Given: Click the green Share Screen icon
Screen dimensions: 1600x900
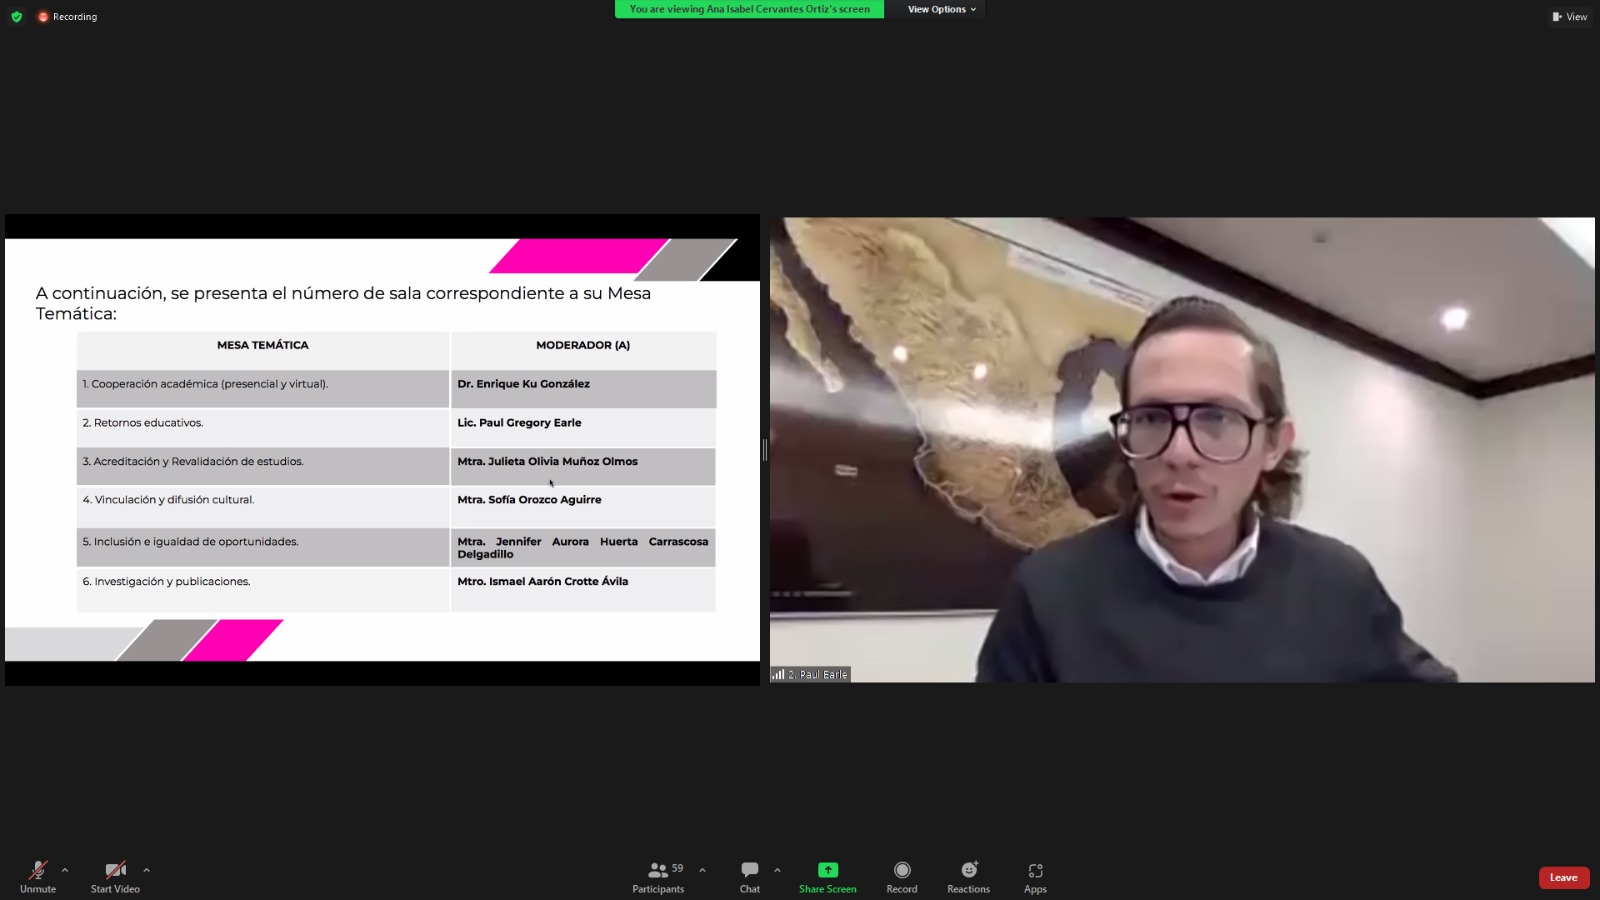Looking at the screenshot, I should pos(828,870).
